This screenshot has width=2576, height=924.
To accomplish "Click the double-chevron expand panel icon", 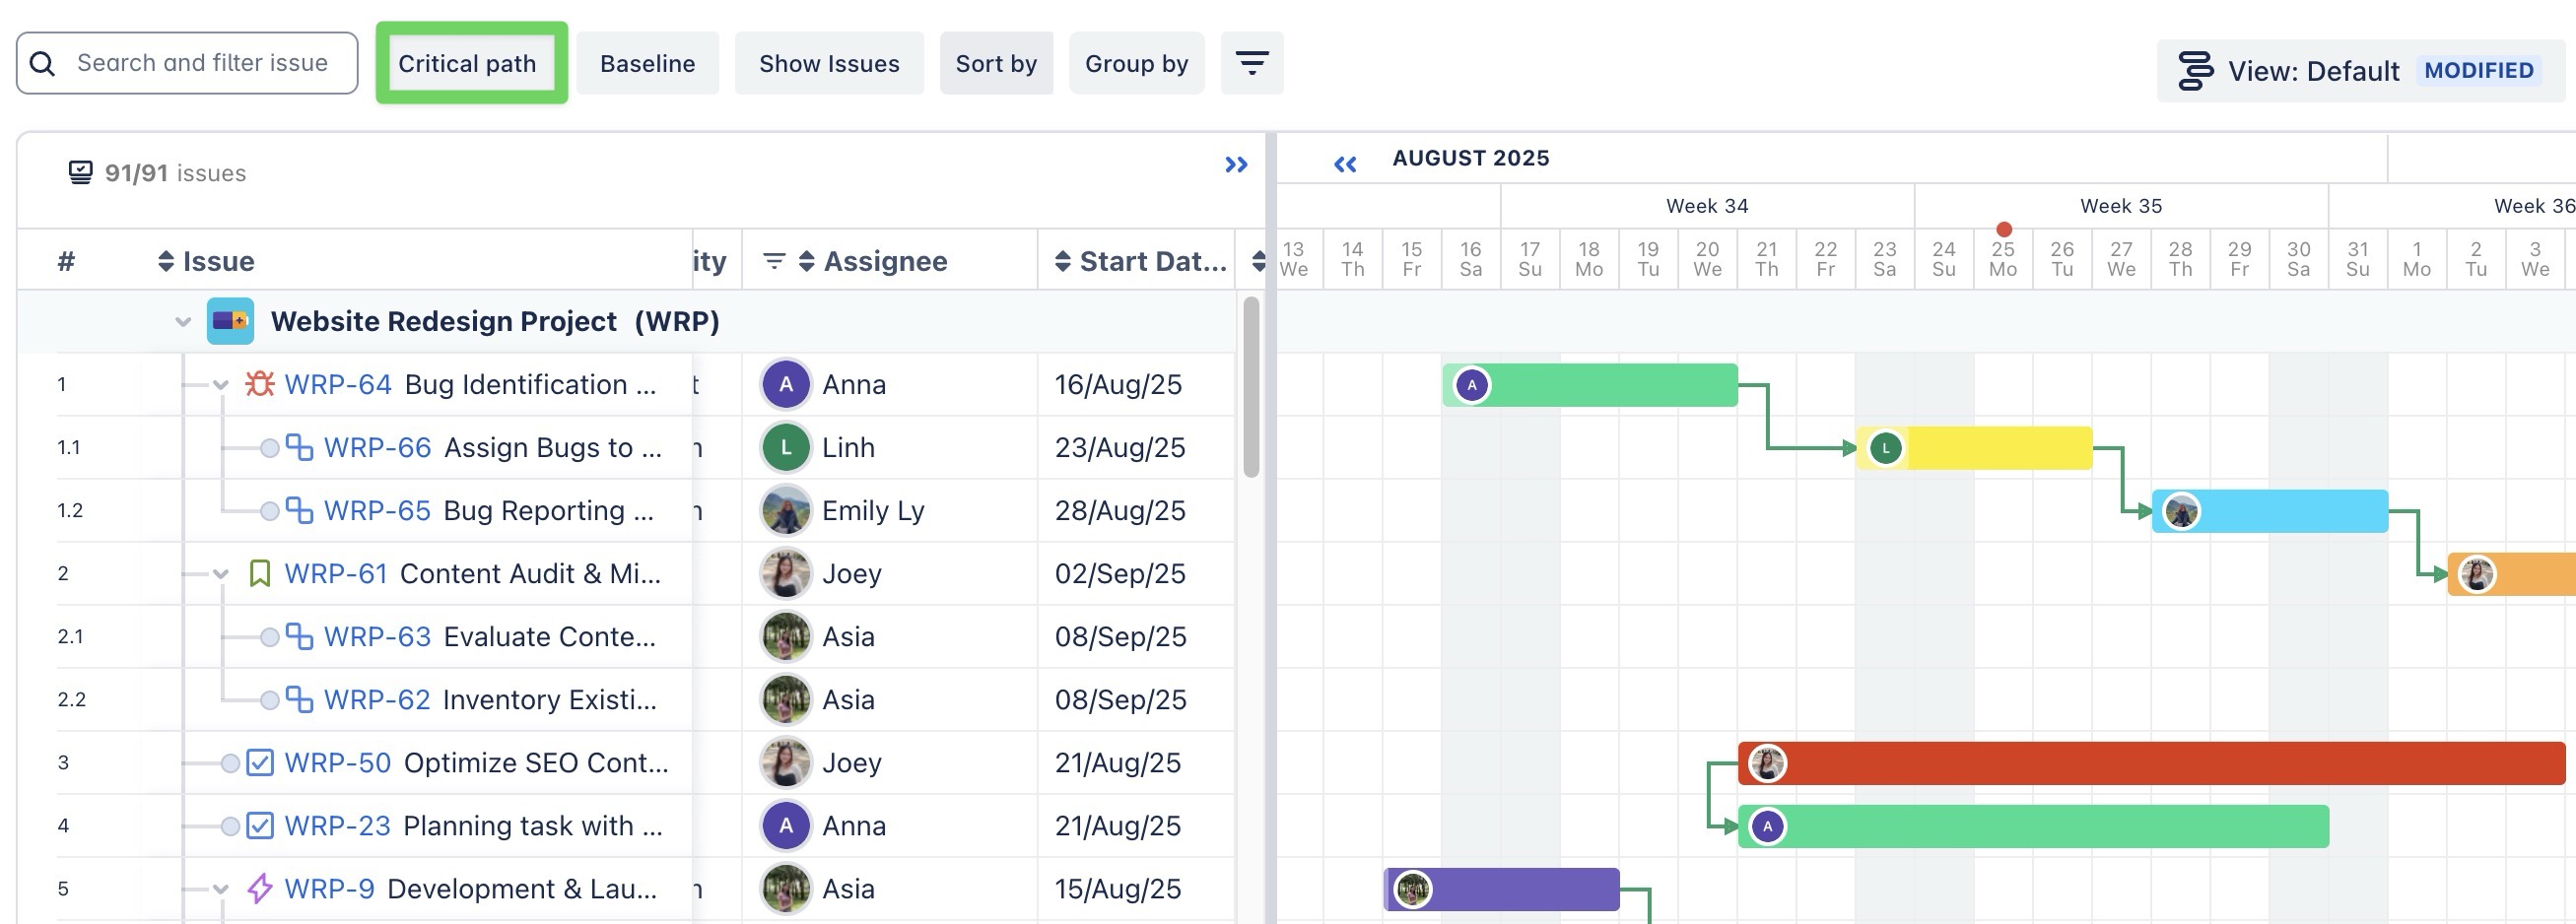I will [1236, 165].
